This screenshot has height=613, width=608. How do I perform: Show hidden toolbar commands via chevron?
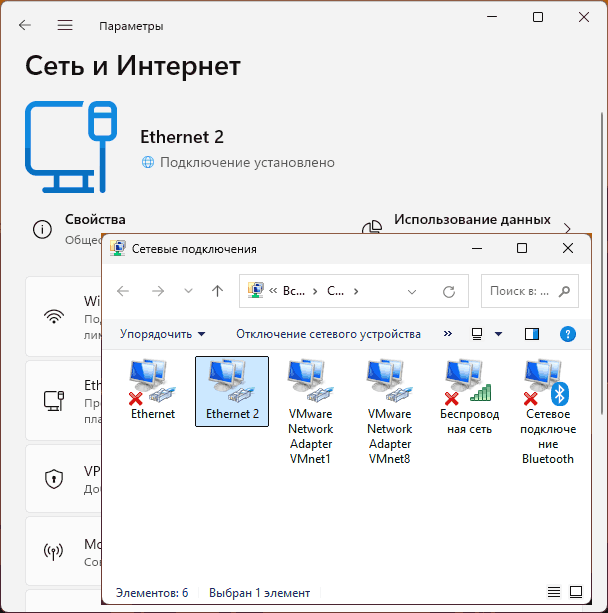[447, 334]
